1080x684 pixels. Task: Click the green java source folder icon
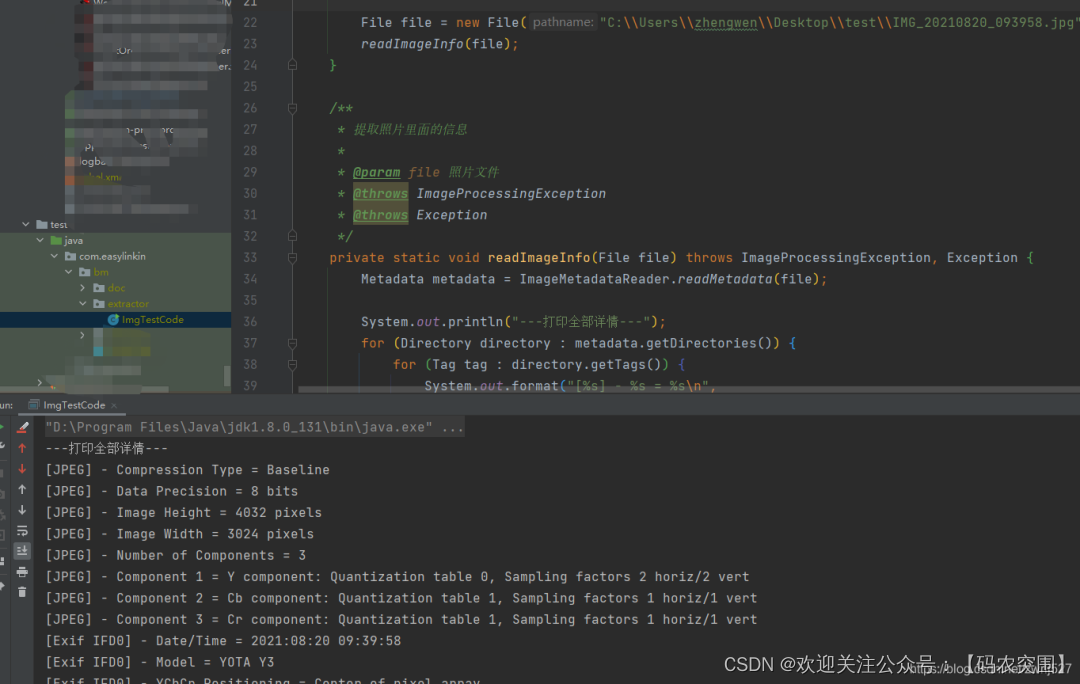(56, 240)
